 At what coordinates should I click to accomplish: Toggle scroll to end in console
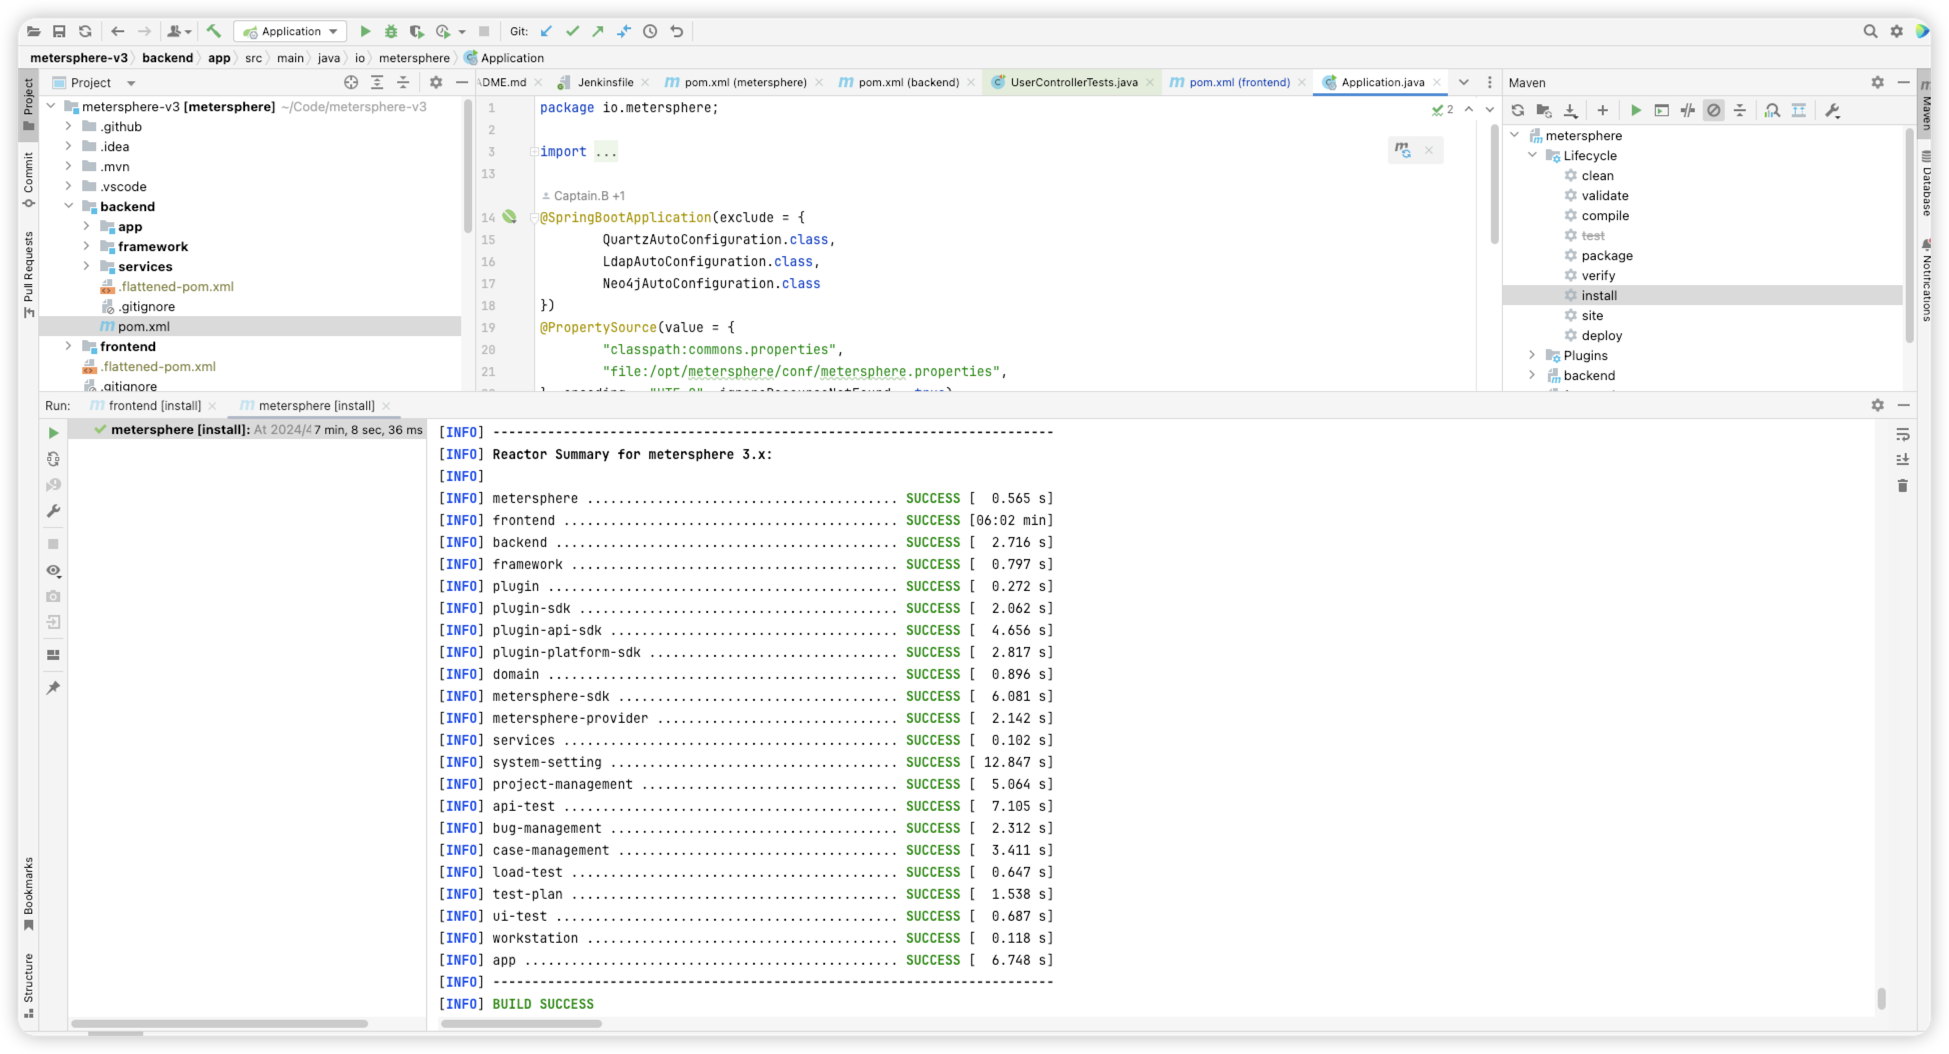click(1902, 459)
